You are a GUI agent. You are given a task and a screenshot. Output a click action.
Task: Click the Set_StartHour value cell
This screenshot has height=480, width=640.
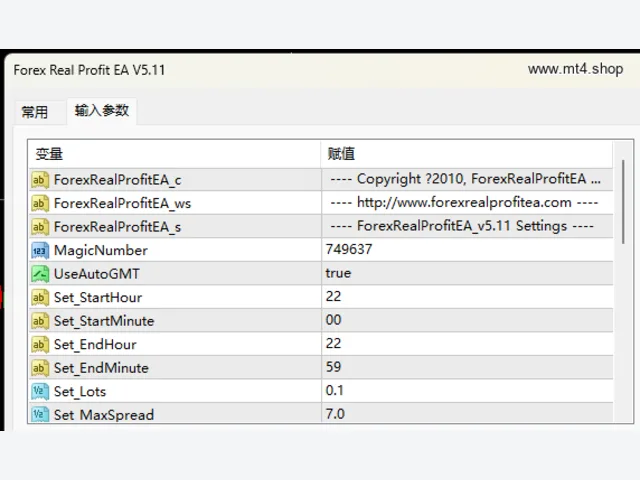(x=467, y=297)
